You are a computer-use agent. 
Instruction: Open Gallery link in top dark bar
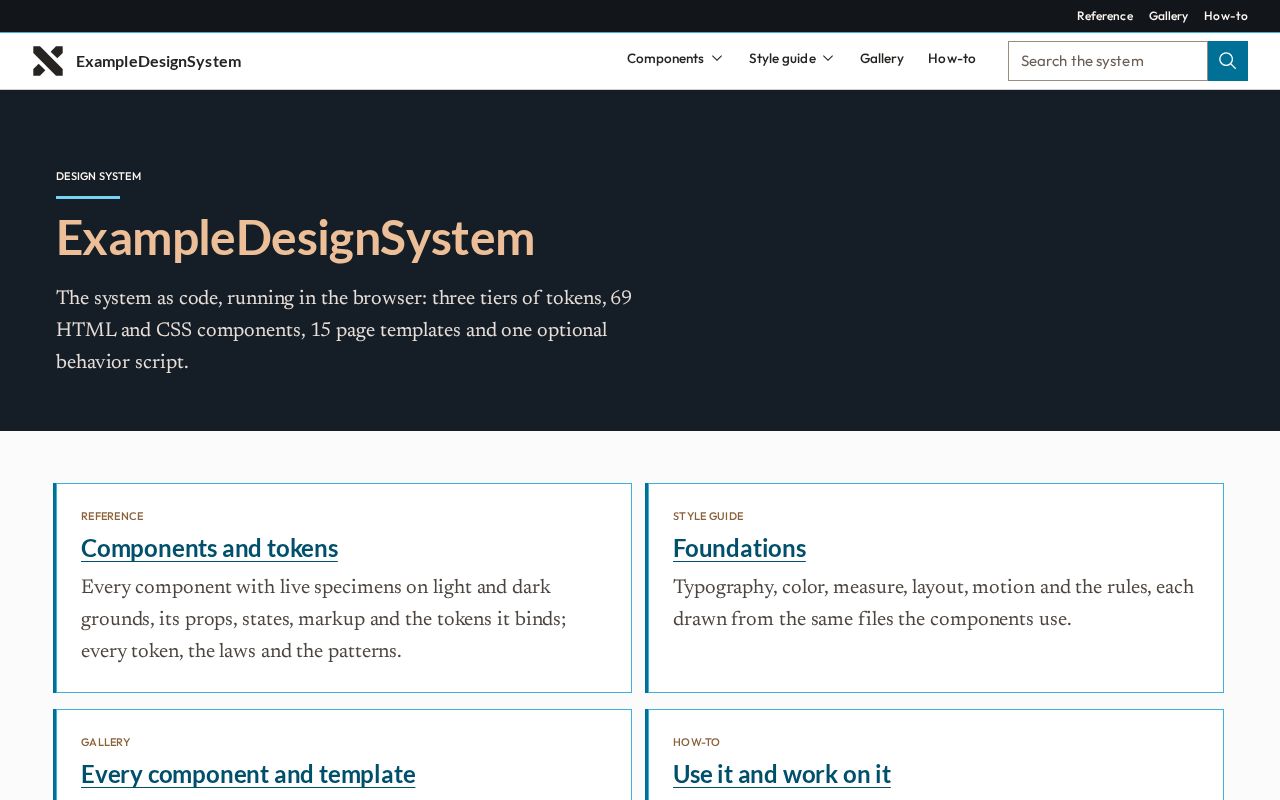[1168, 16]
